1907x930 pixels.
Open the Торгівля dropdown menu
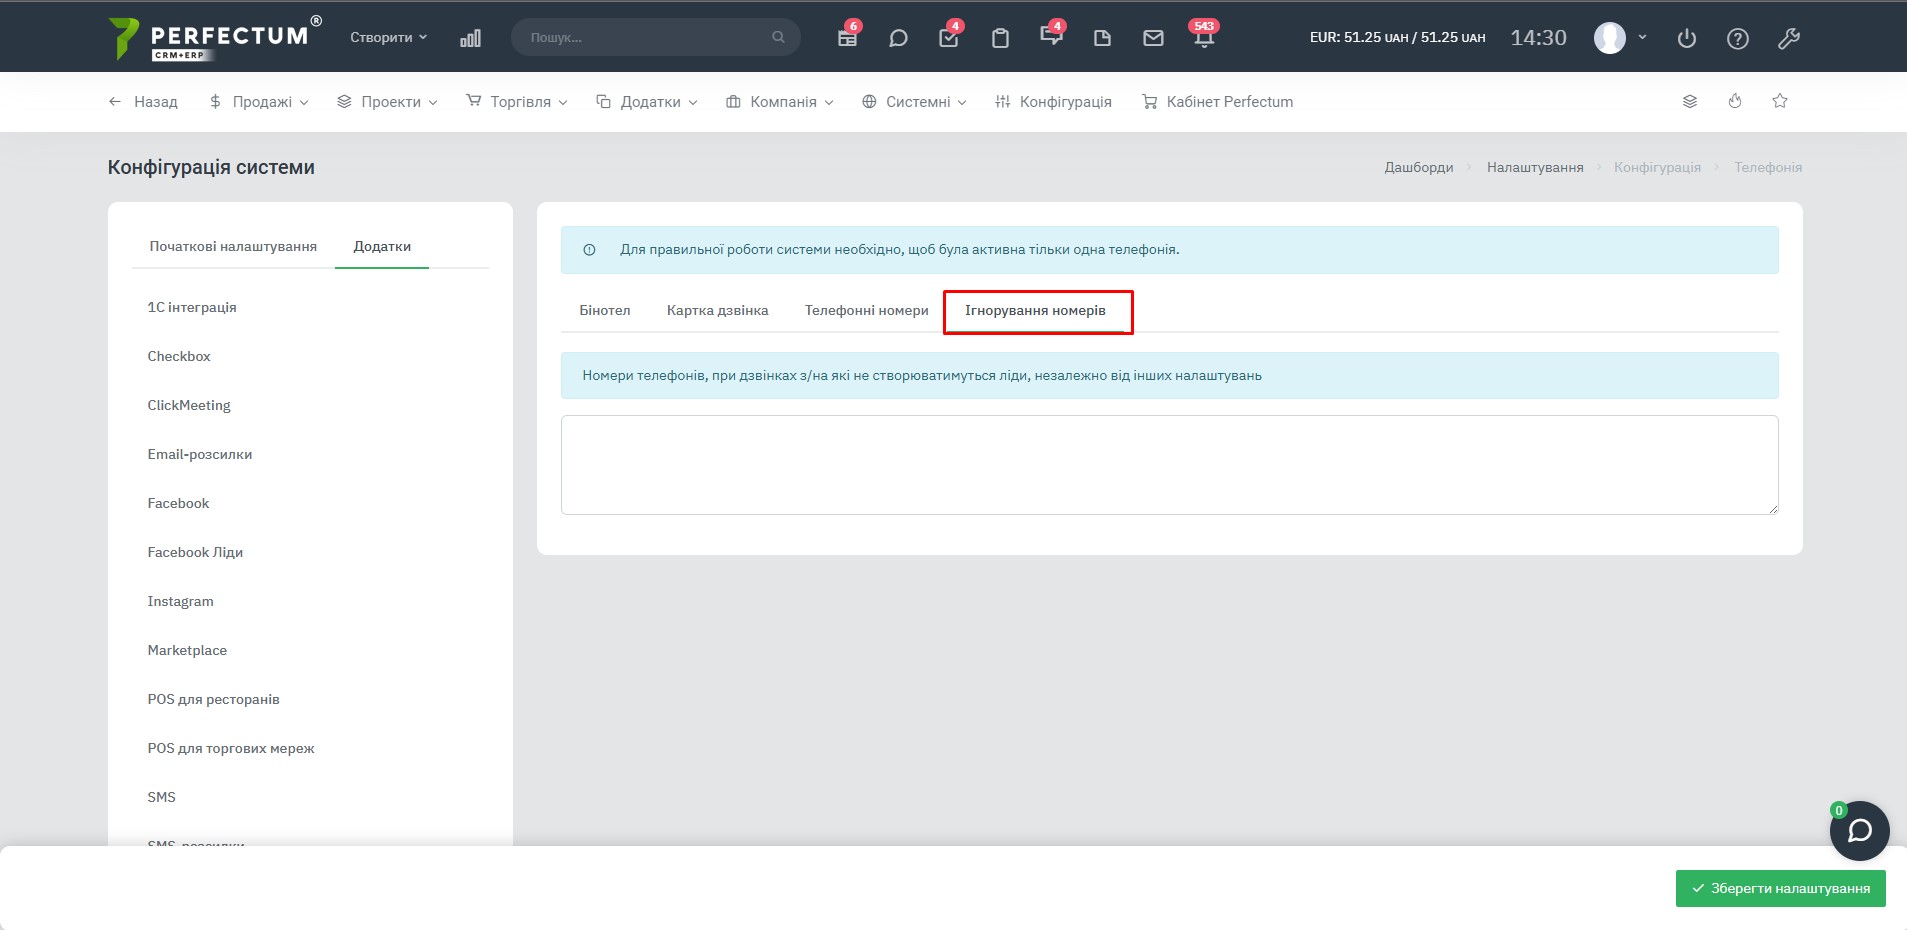(517, 102)
